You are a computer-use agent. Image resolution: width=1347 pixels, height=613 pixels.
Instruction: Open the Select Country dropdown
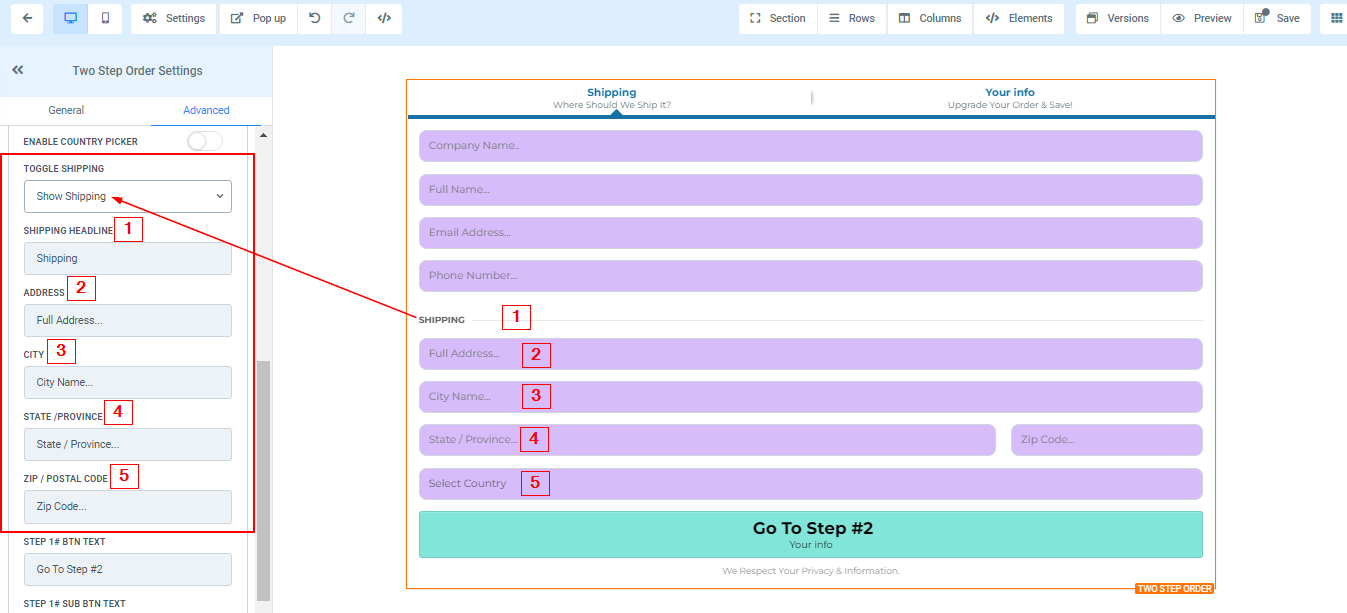point(810,484)
